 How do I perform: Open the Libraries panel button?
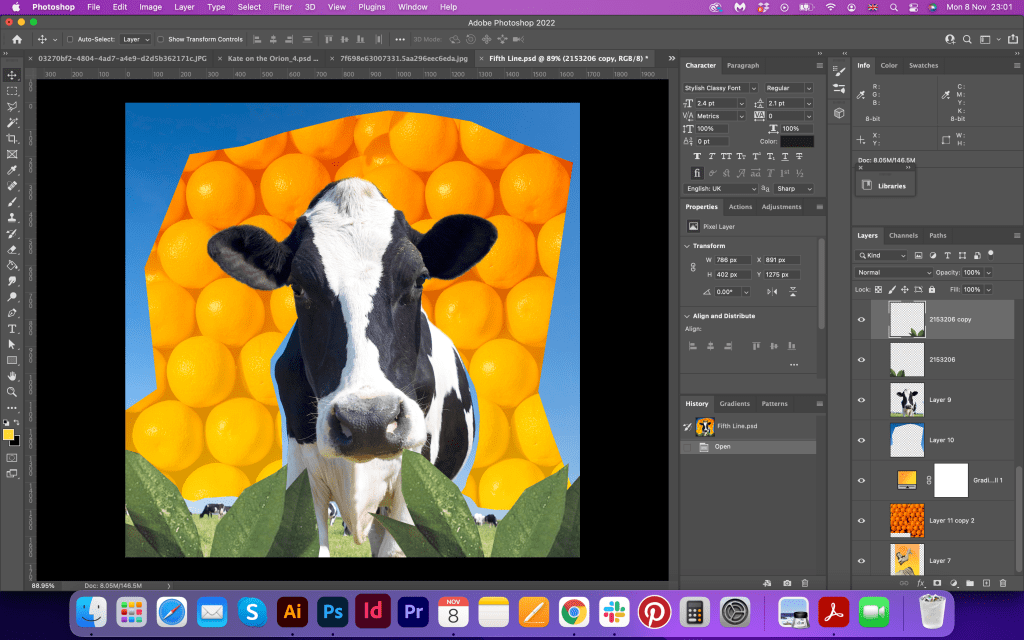pos(885,185)
